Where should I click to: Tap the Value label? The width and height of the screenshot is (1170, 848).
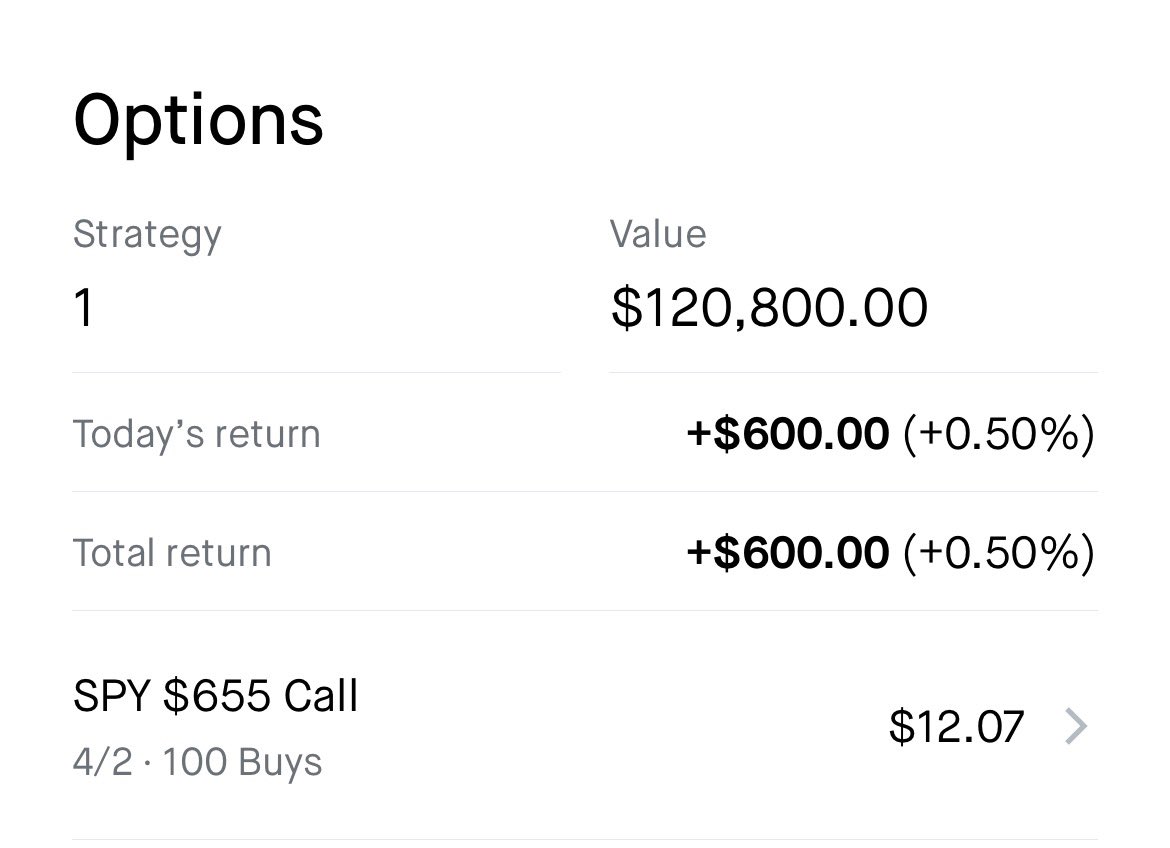pos(658,234)
